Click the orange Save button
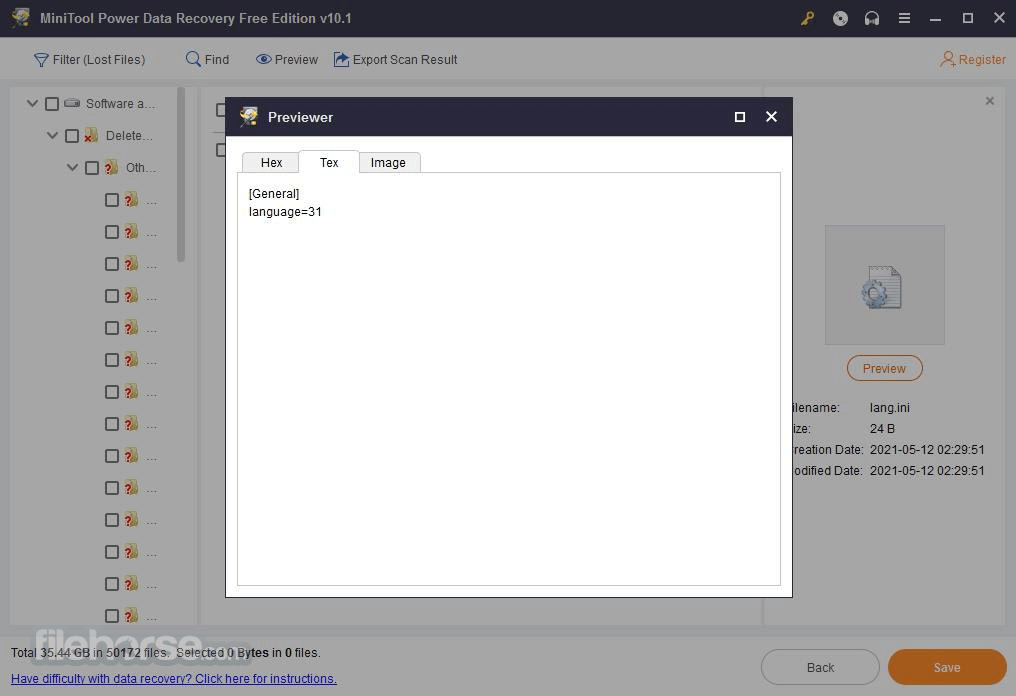 click(947, 667)
